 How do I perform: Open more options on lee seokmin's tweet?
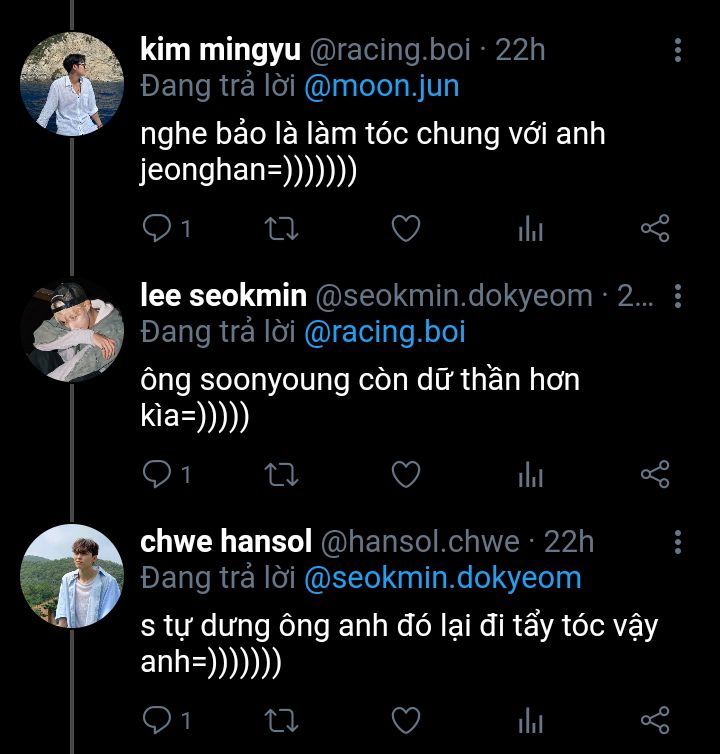[679, 296]
